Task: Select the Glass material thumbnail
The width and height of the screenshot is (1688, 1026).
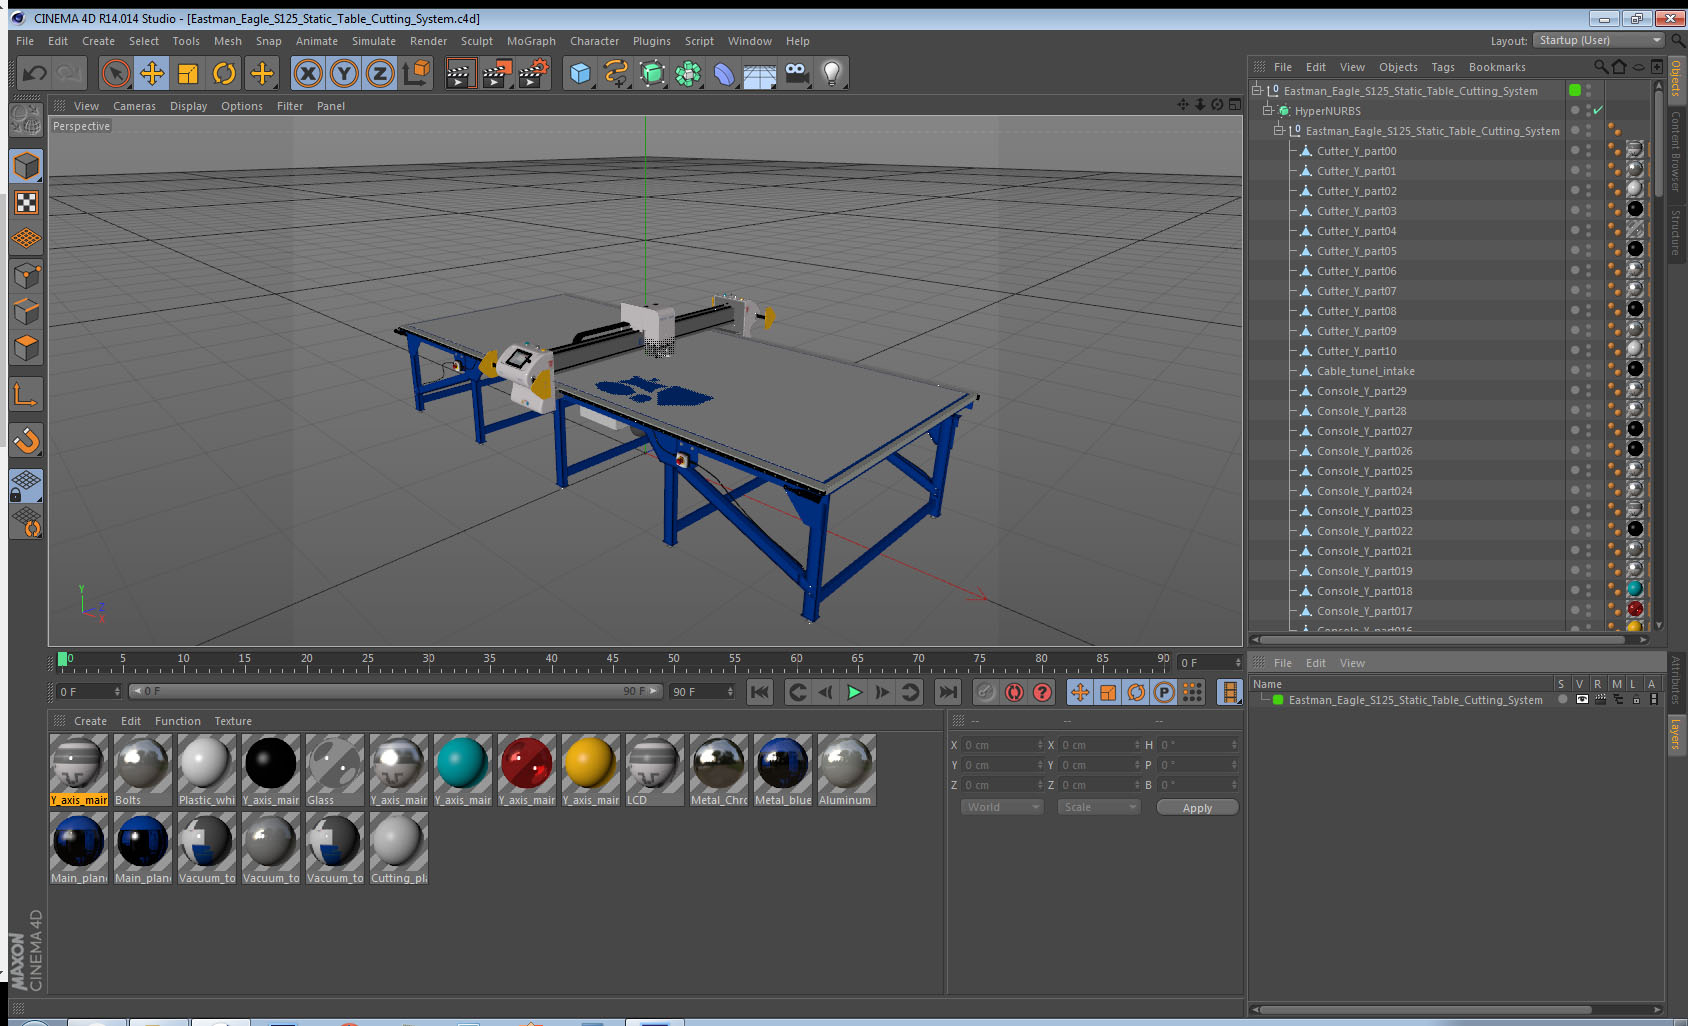Action: pos(335,770)
